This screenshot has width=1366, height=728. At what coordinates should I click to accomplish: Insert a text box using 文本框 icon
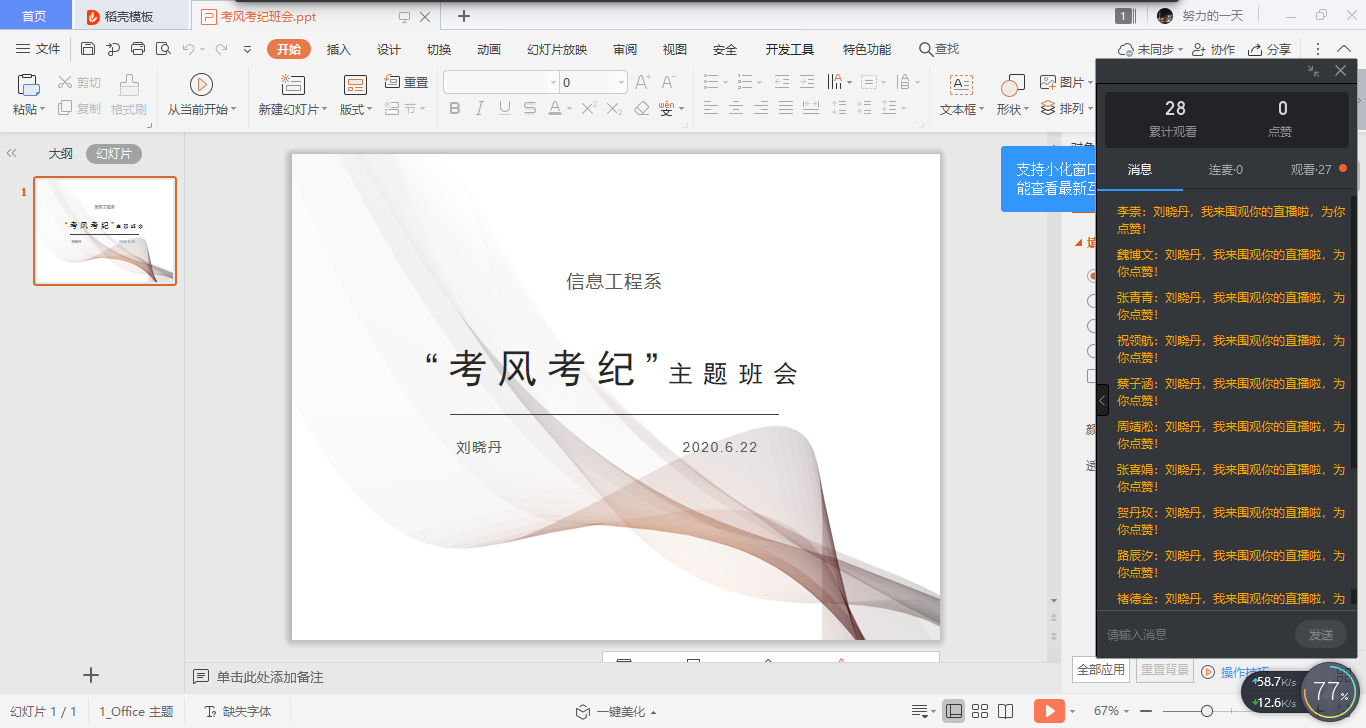(x=961, y=85)
